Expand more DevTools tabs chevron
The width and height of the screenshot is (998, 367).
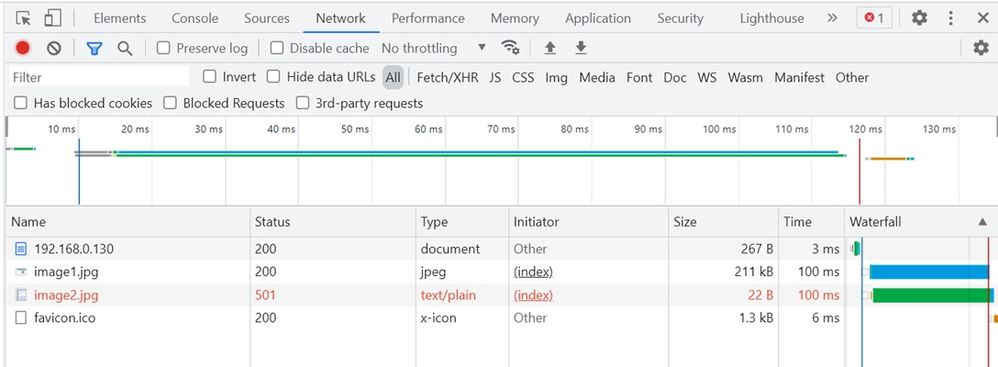coord(832,18)
